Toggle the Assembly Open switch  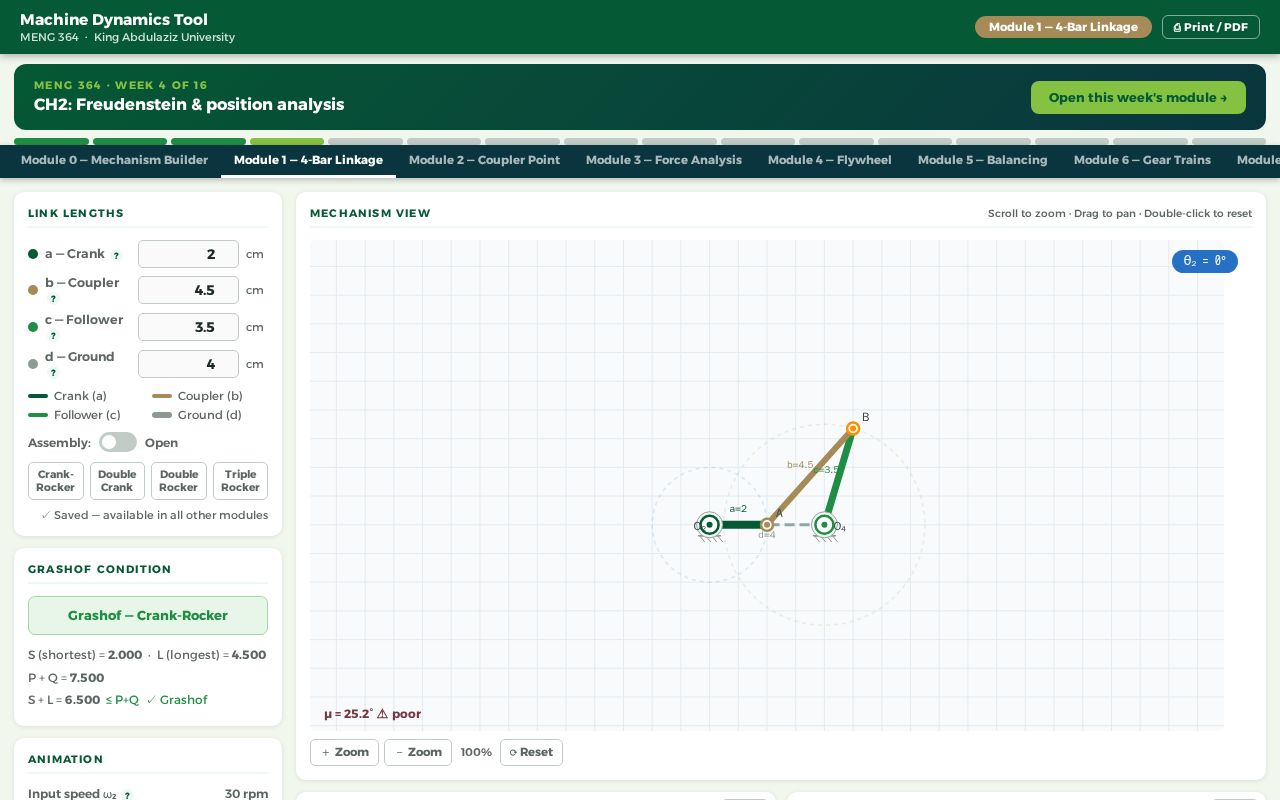[118, 442]
